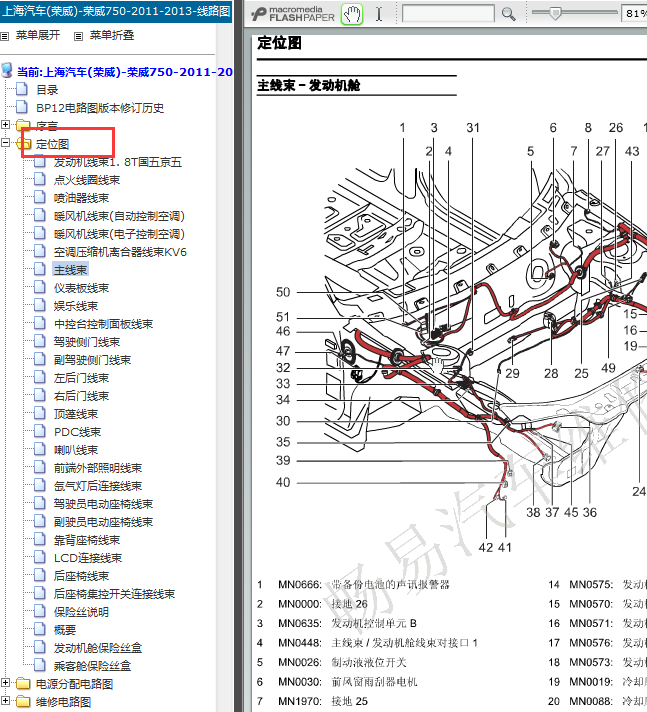Select the 定位图 folder label
Image resolution: width=647 pixels, height=712 pixels.
[x=53, y=144]
